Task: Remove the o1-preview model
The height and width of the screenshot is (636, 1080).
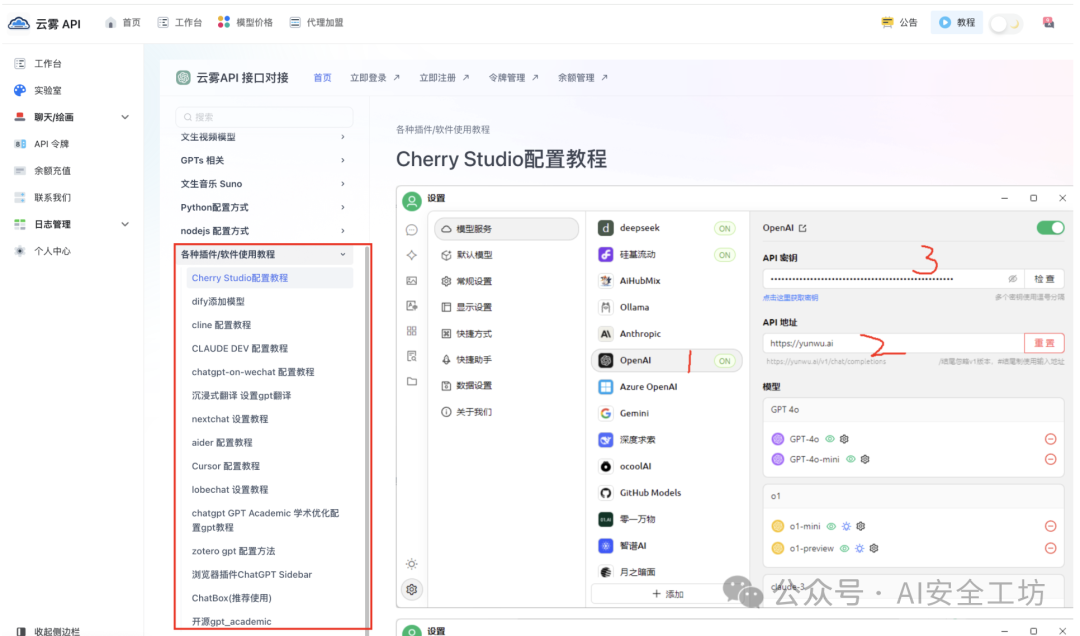Action: click(1050, 548)
